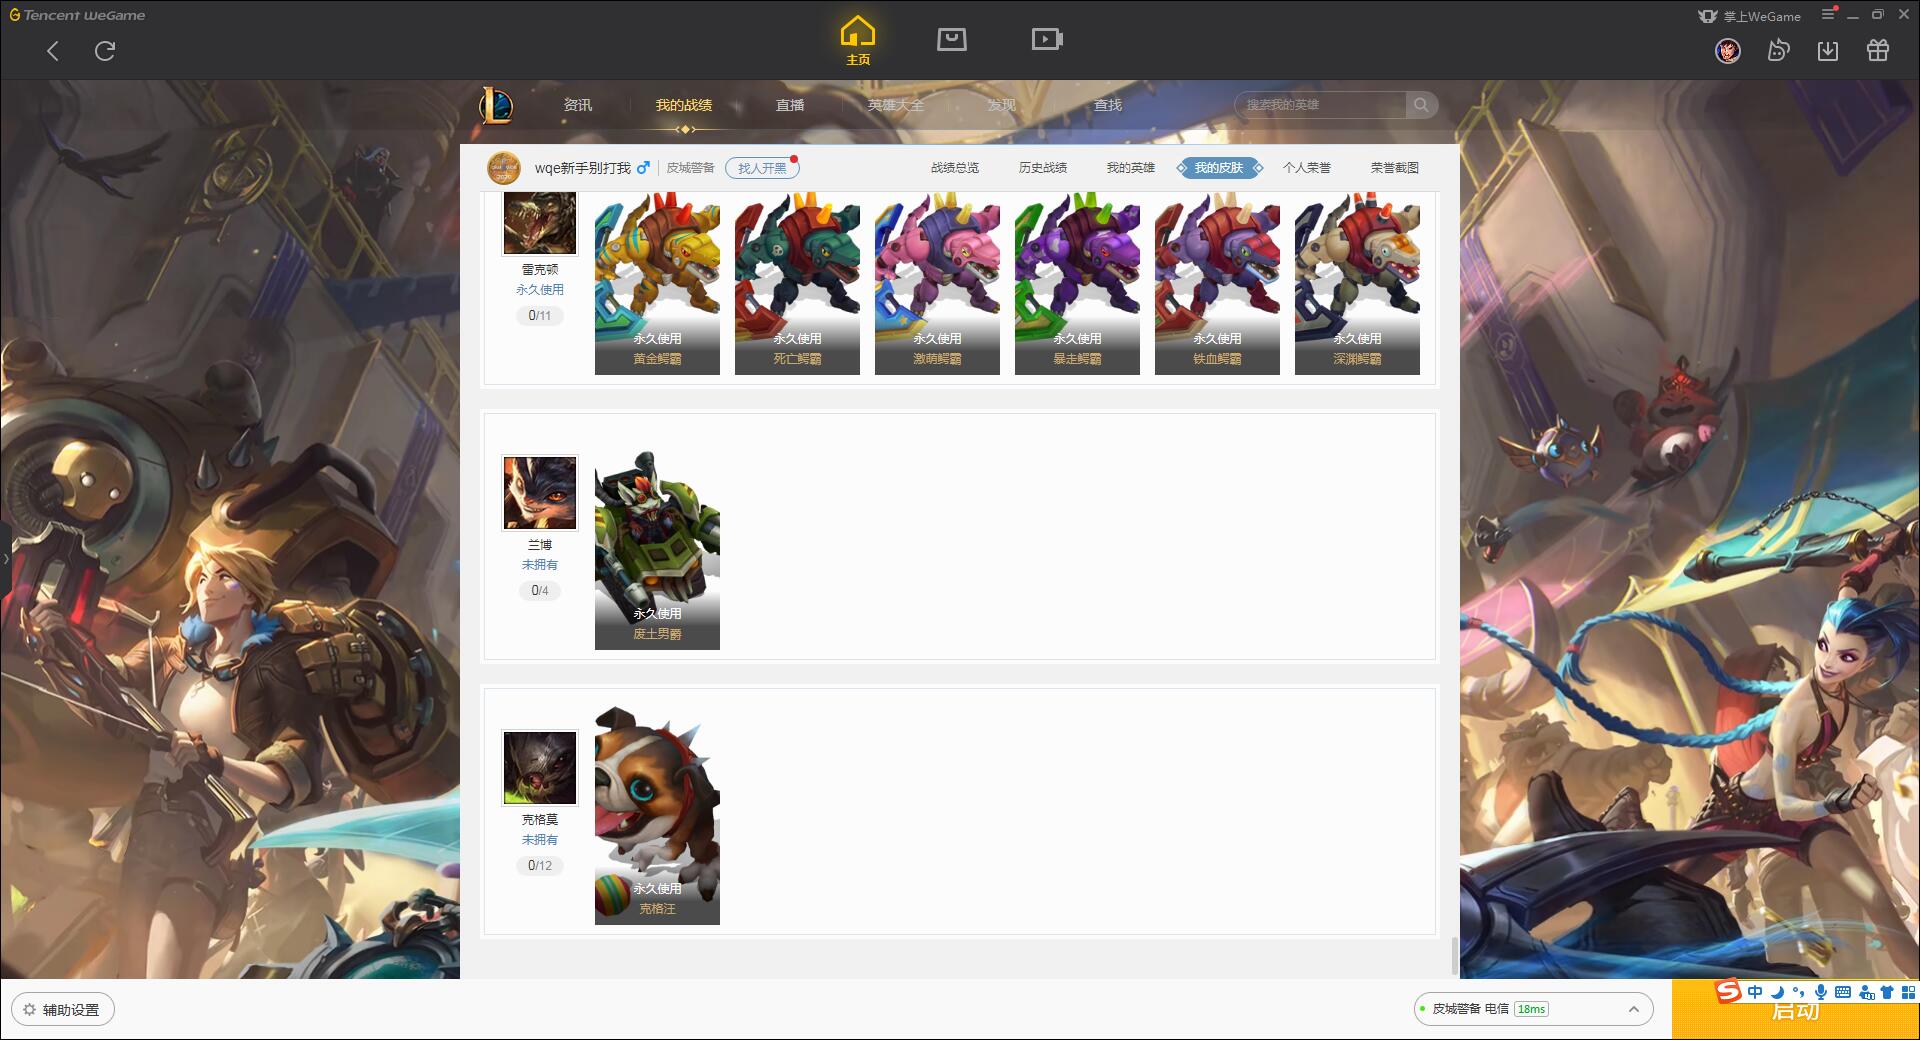Open the 发现 tab
The image size is (1920, 1040).
(x=1001, y=105)
